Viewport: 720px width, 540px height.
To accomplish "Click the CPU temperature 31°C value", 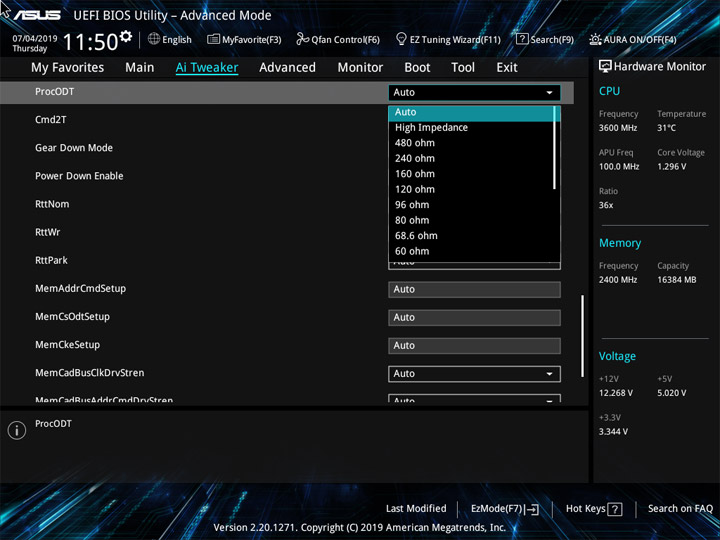I will coord(666,128).
